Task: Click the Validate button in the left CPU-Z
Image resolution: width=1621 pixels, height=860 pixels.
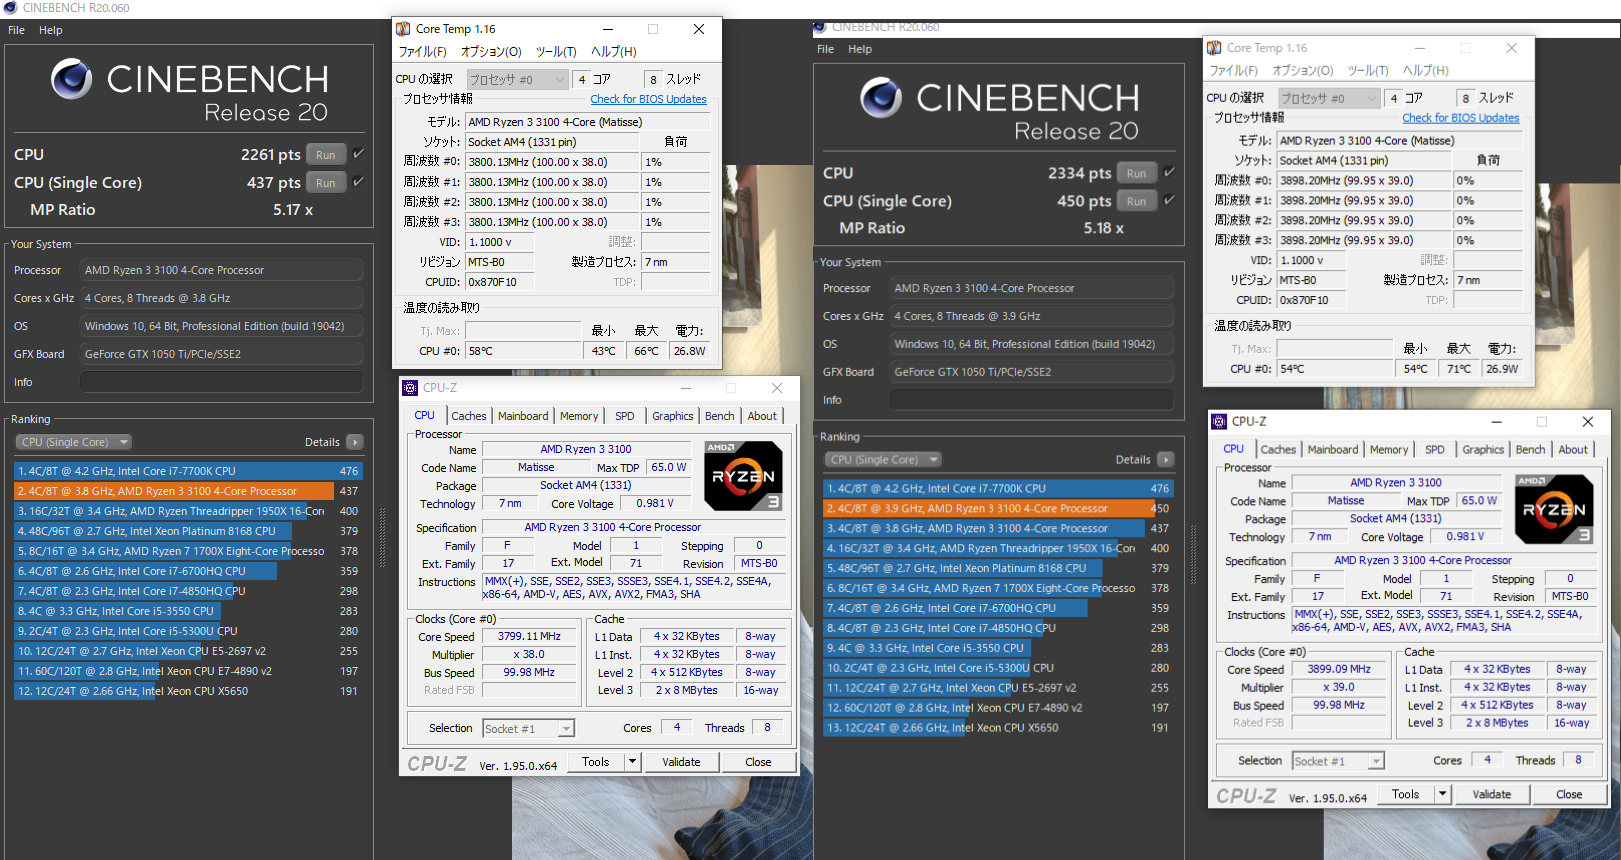Action: 681,762
